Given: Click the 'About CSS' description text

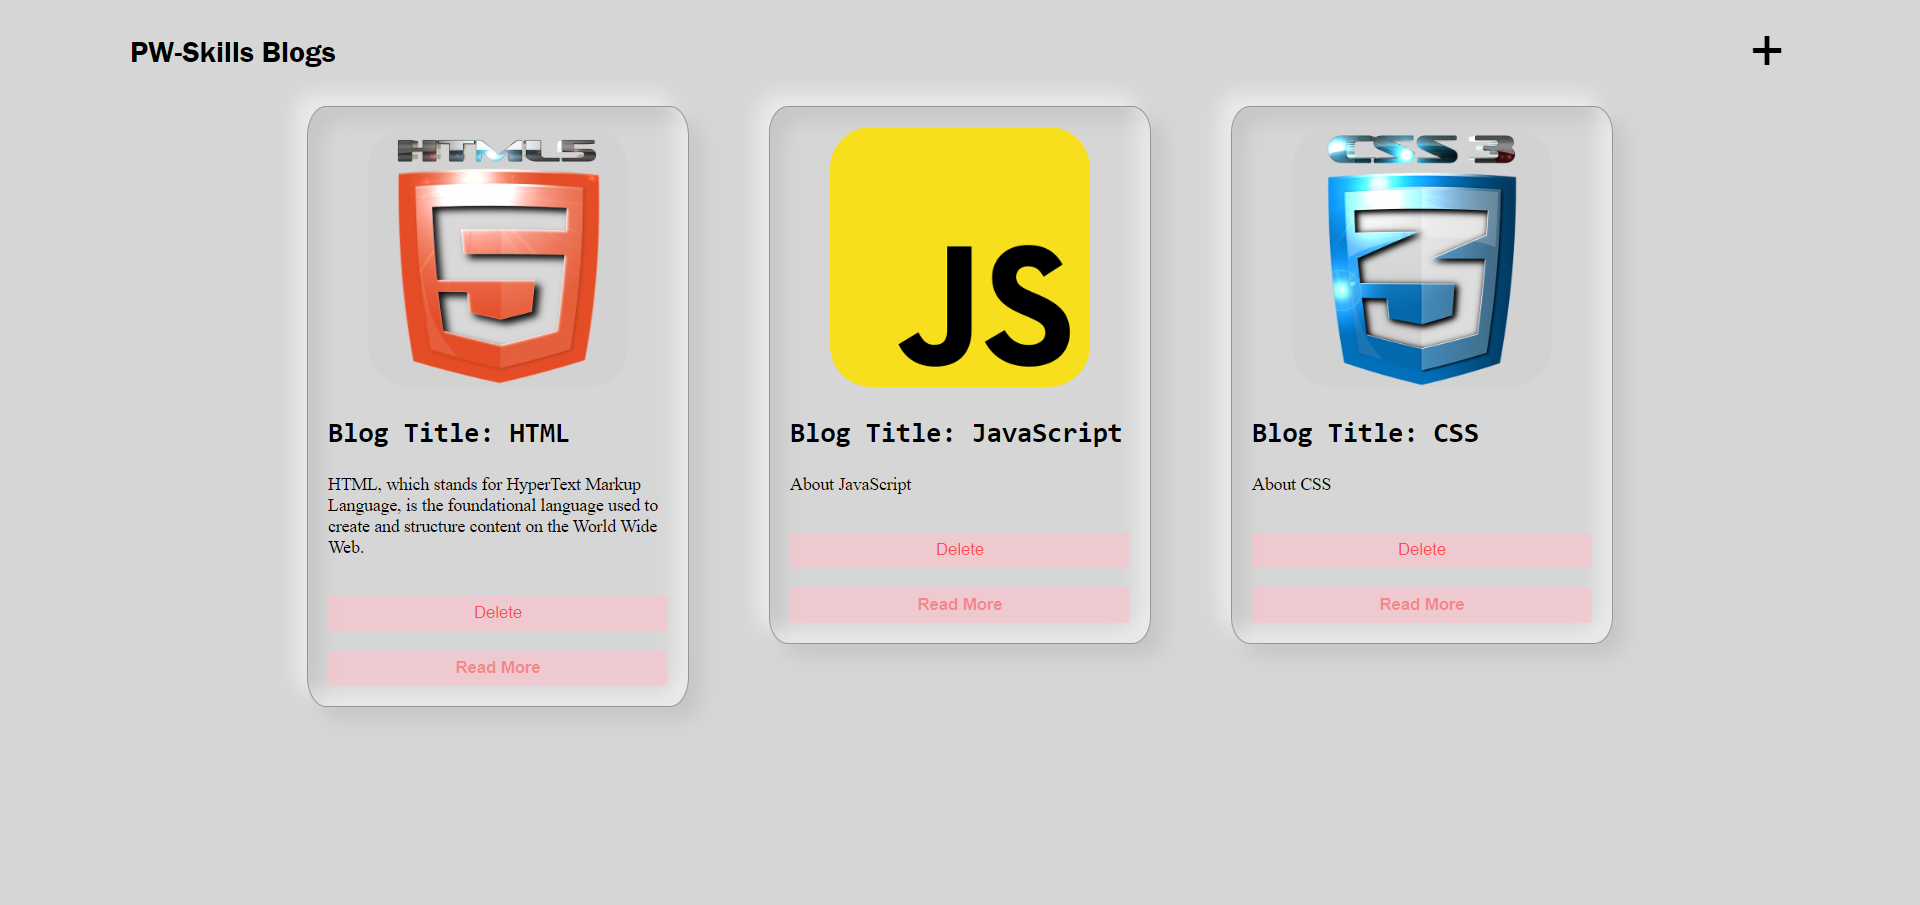Looking at the screenshot, I should pos(1291,484).
